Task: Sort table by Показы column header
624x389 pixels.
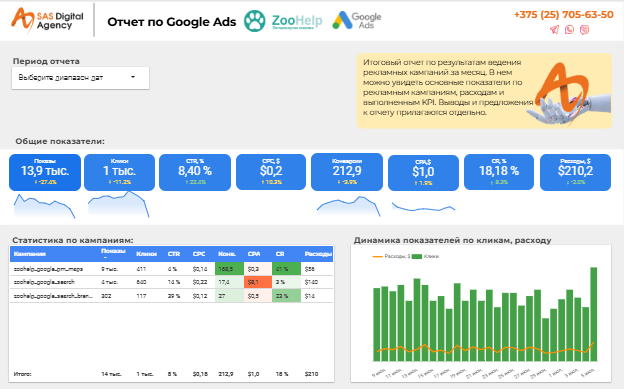Action: point(113,253)
